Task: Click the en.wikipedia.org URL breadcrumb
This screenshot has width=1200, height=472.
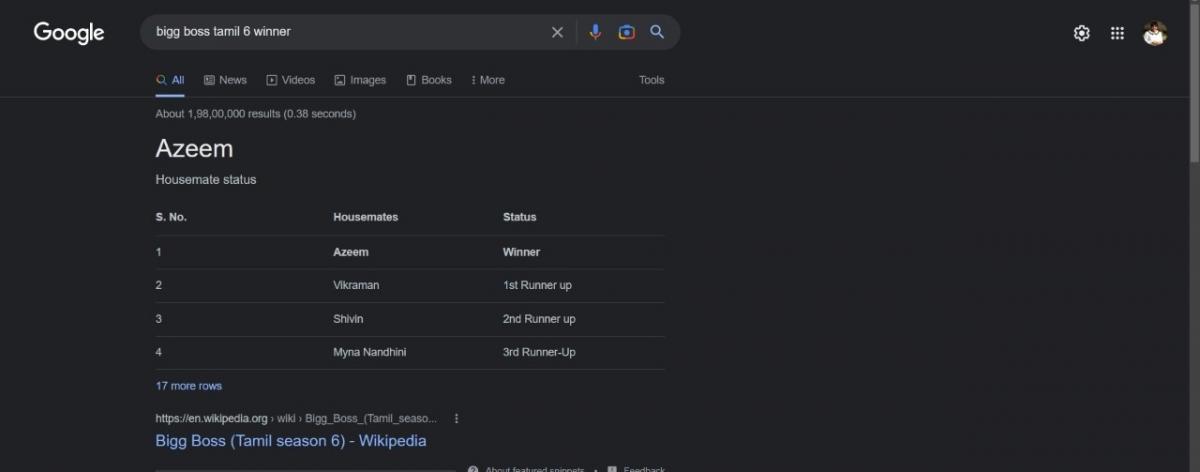Action: (296, 419)
